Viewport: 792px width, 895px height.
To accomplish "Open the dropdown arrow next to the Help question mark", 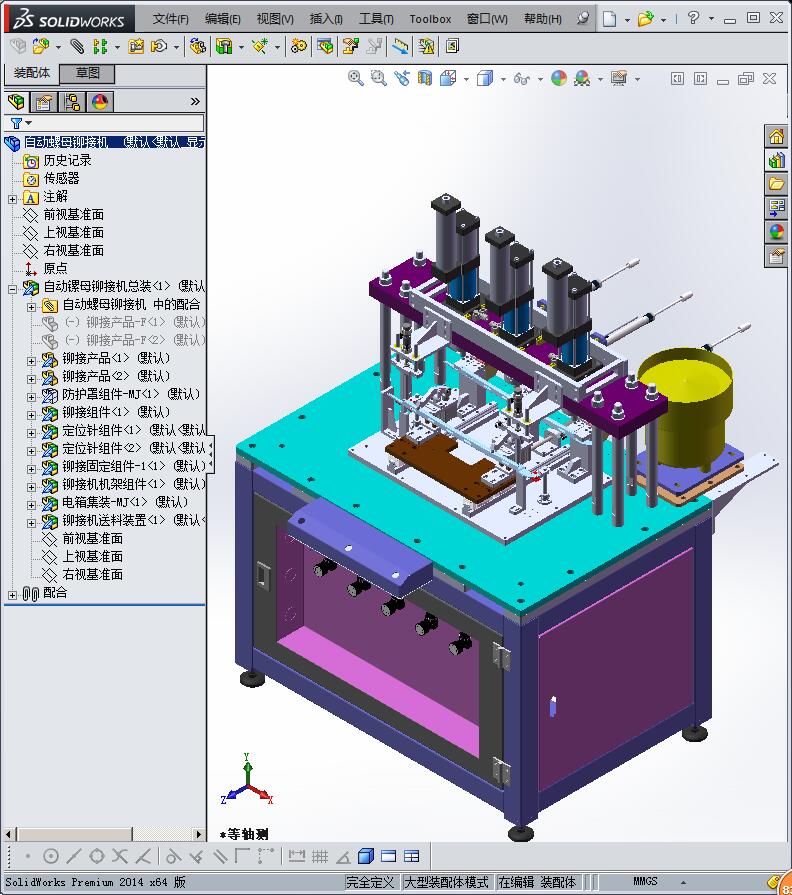I will [712, 19].
